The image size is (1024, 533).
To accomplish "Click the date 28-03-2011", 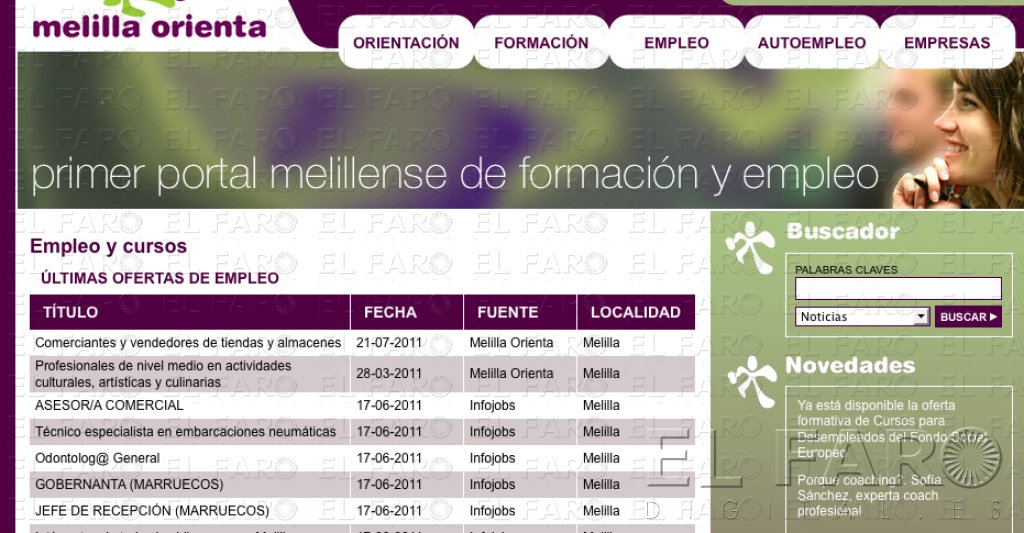I will [389, 374].
